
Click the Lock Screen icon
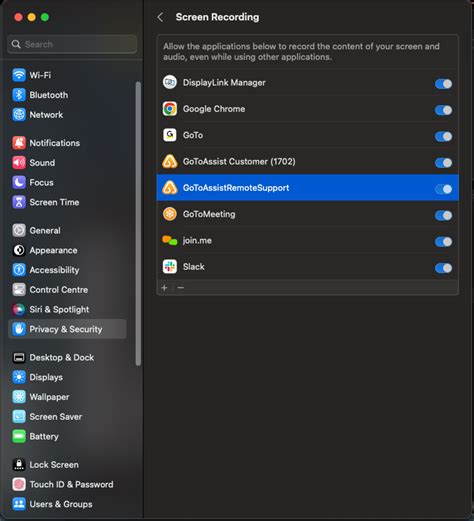pos(19,464)
